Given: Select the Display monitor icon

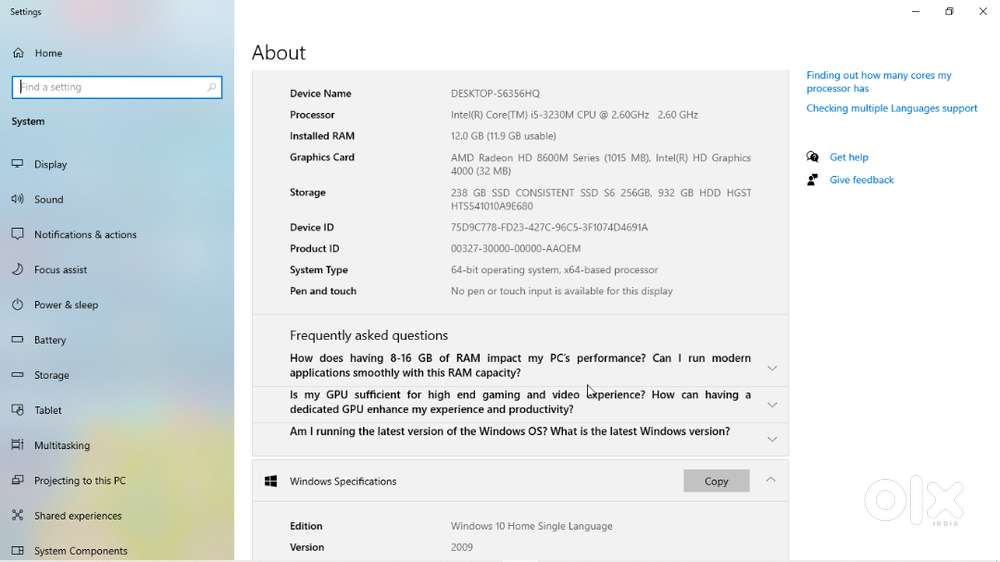Looking at the screenshot, I should [18, 164].
